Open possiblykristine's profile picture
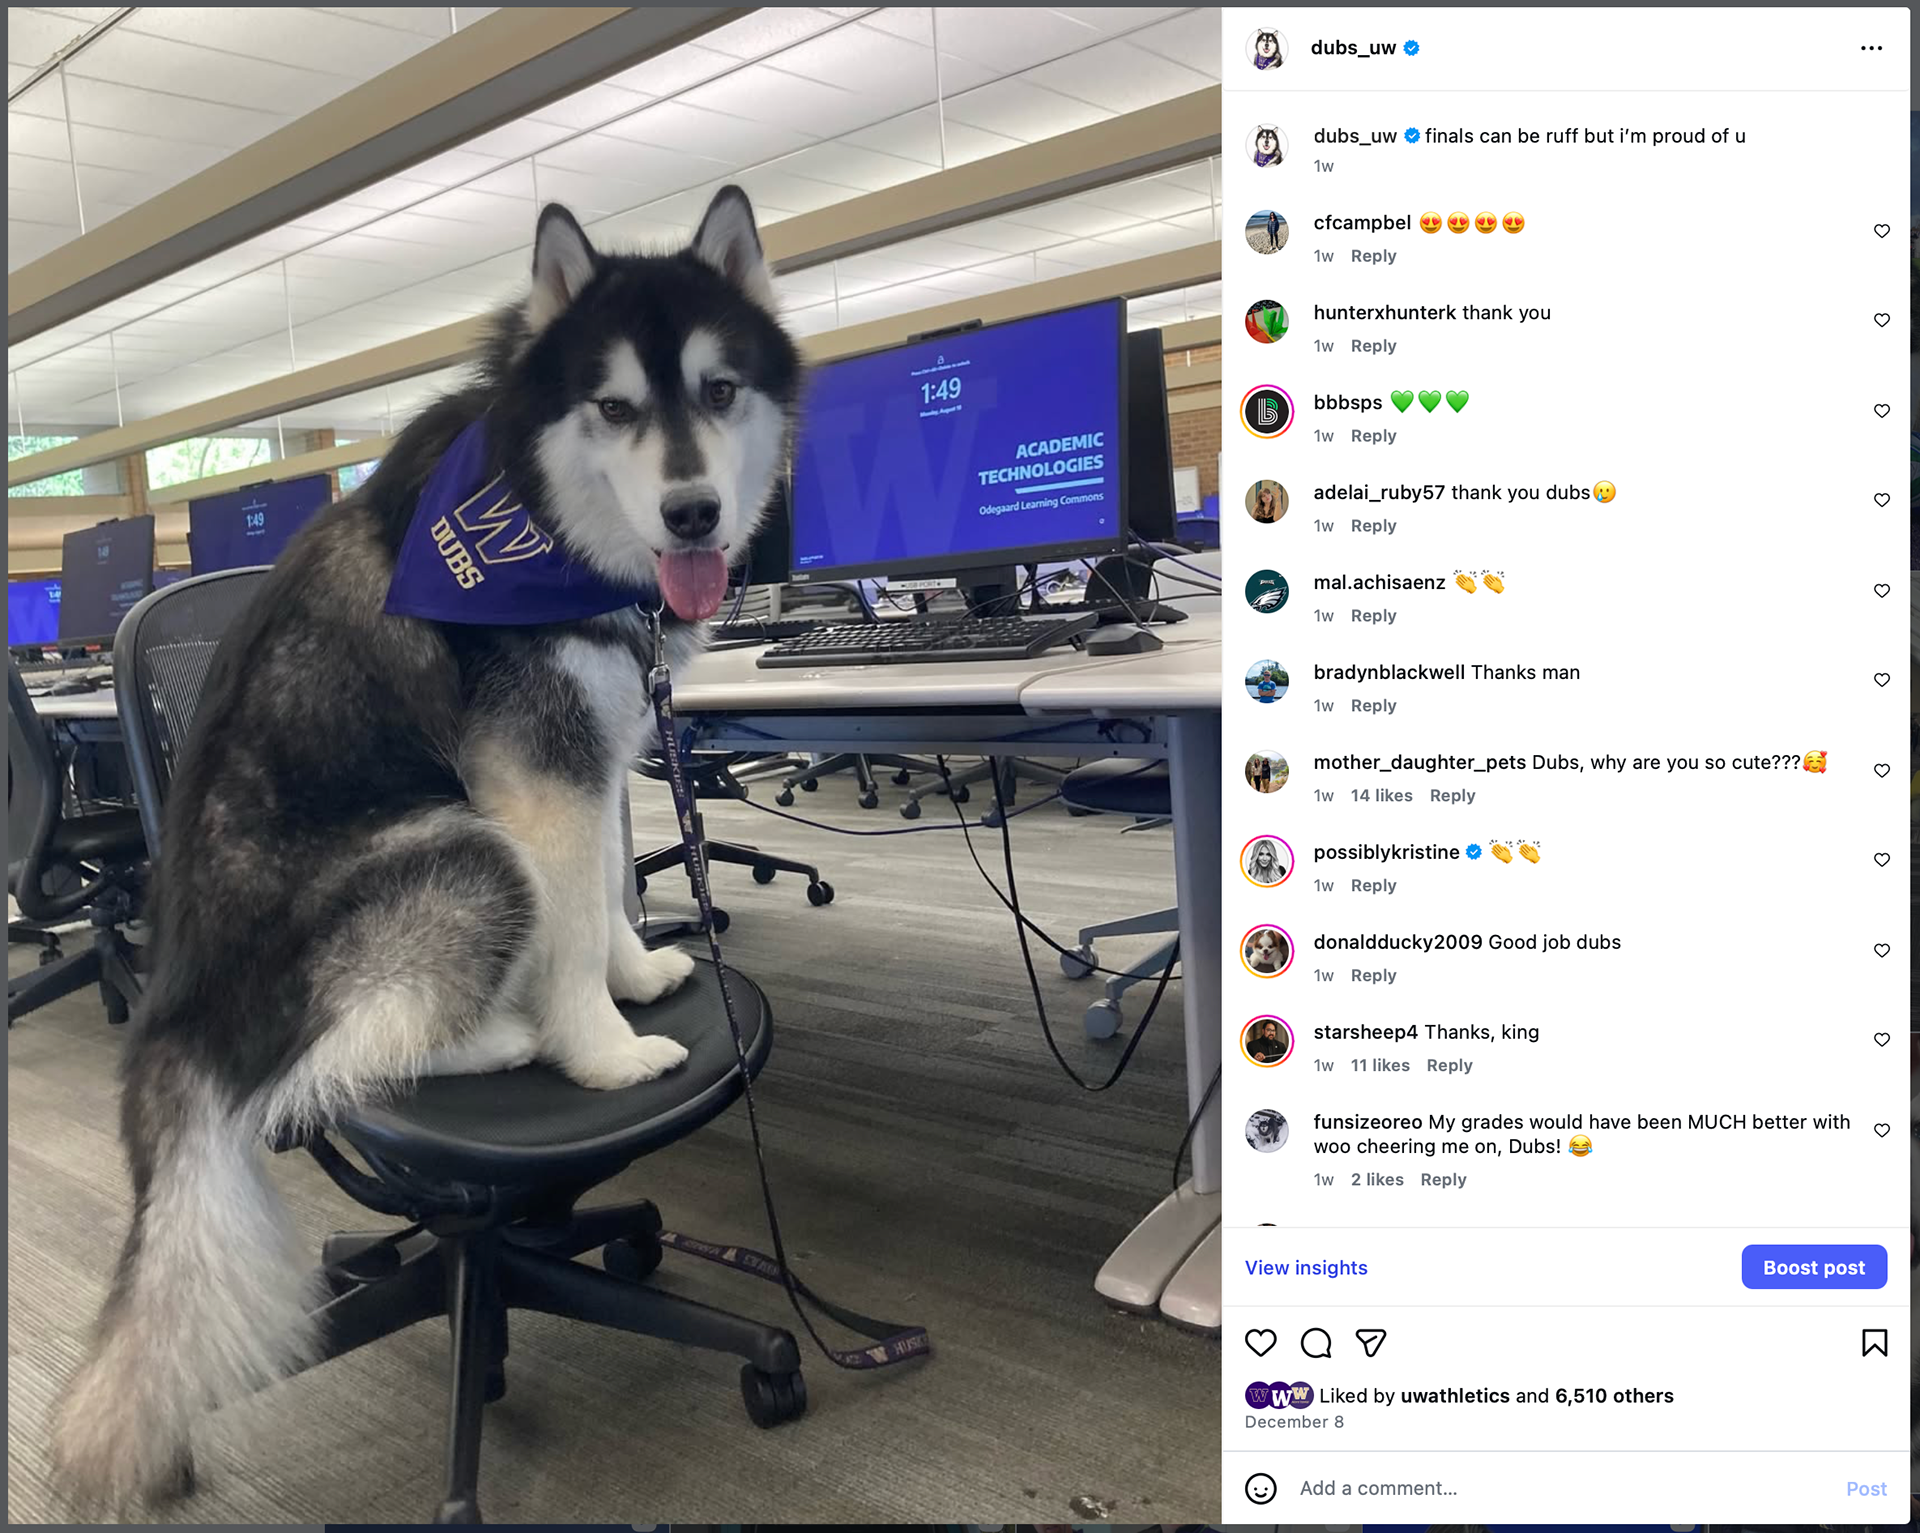 (x=1267, y=861)
